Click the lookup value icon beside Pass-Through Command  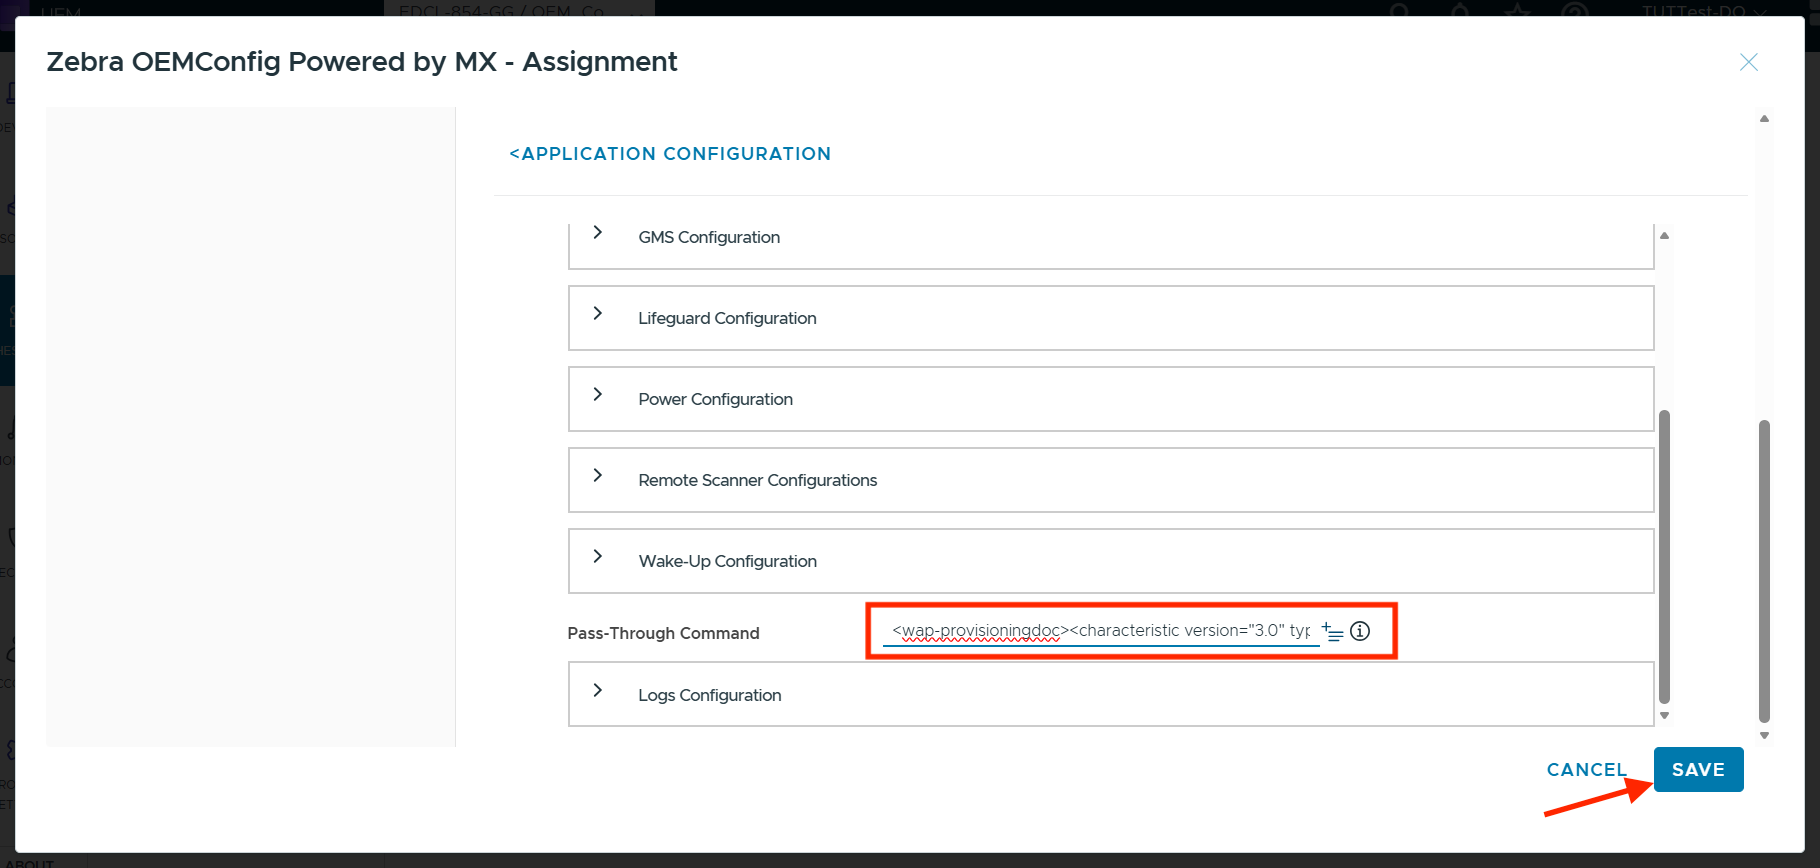(1332, 632)
